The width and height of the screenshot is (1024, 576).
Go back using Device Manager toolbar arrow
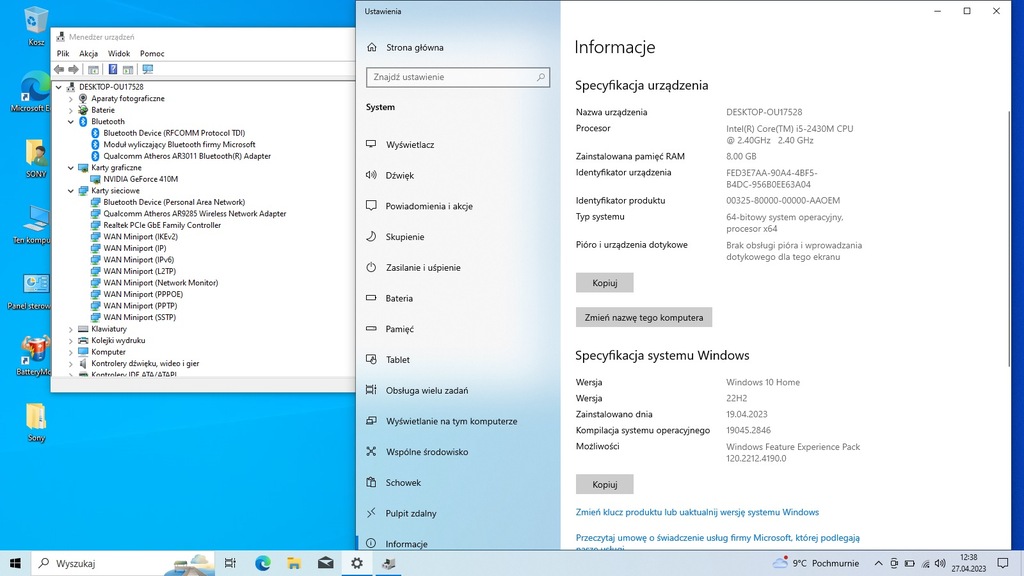[x=59, y=69]
